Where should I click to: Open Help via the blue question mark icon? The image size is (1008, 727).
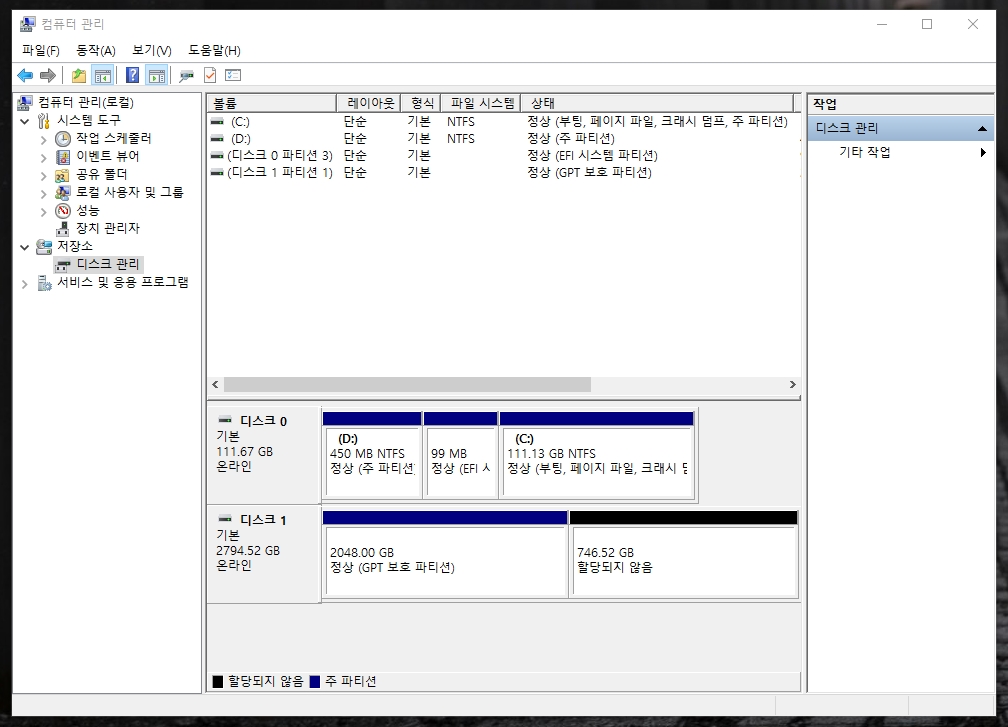coord(132,76)
